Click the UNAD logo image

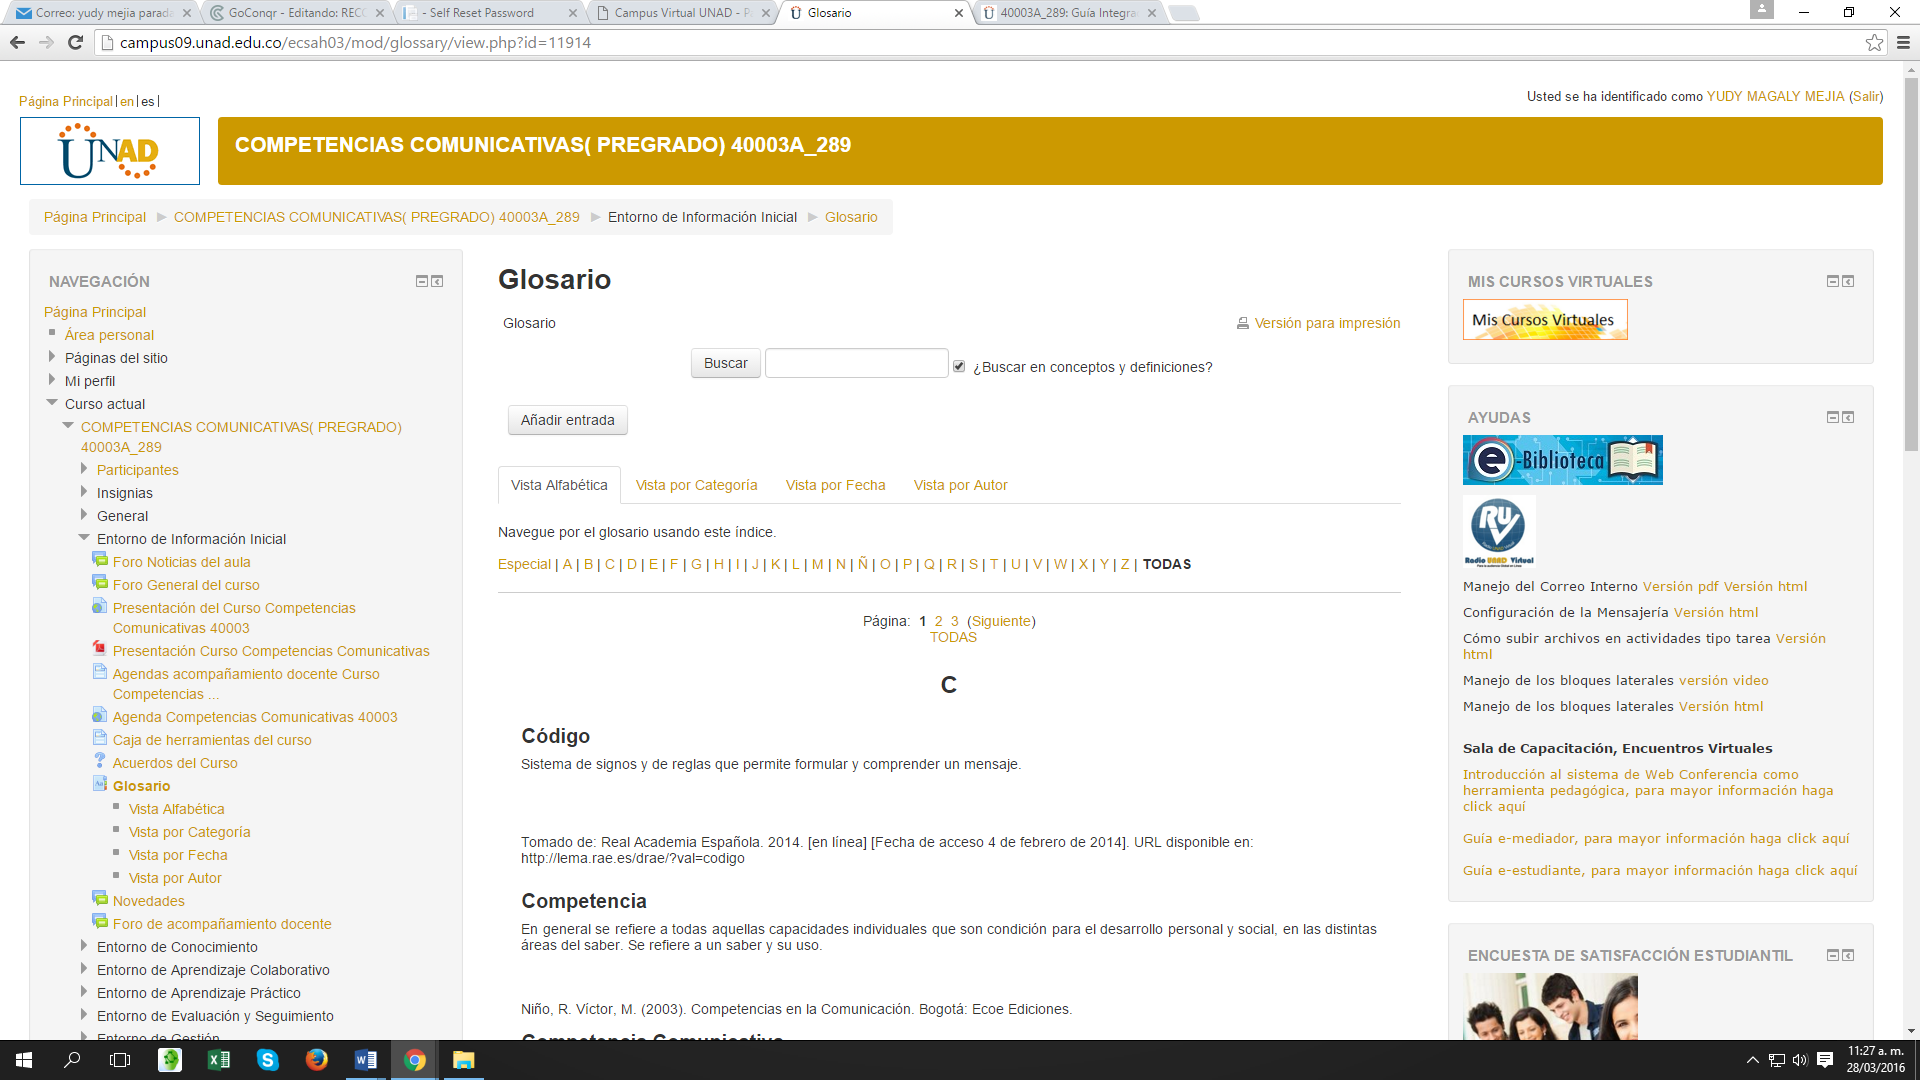pos(110,151)
